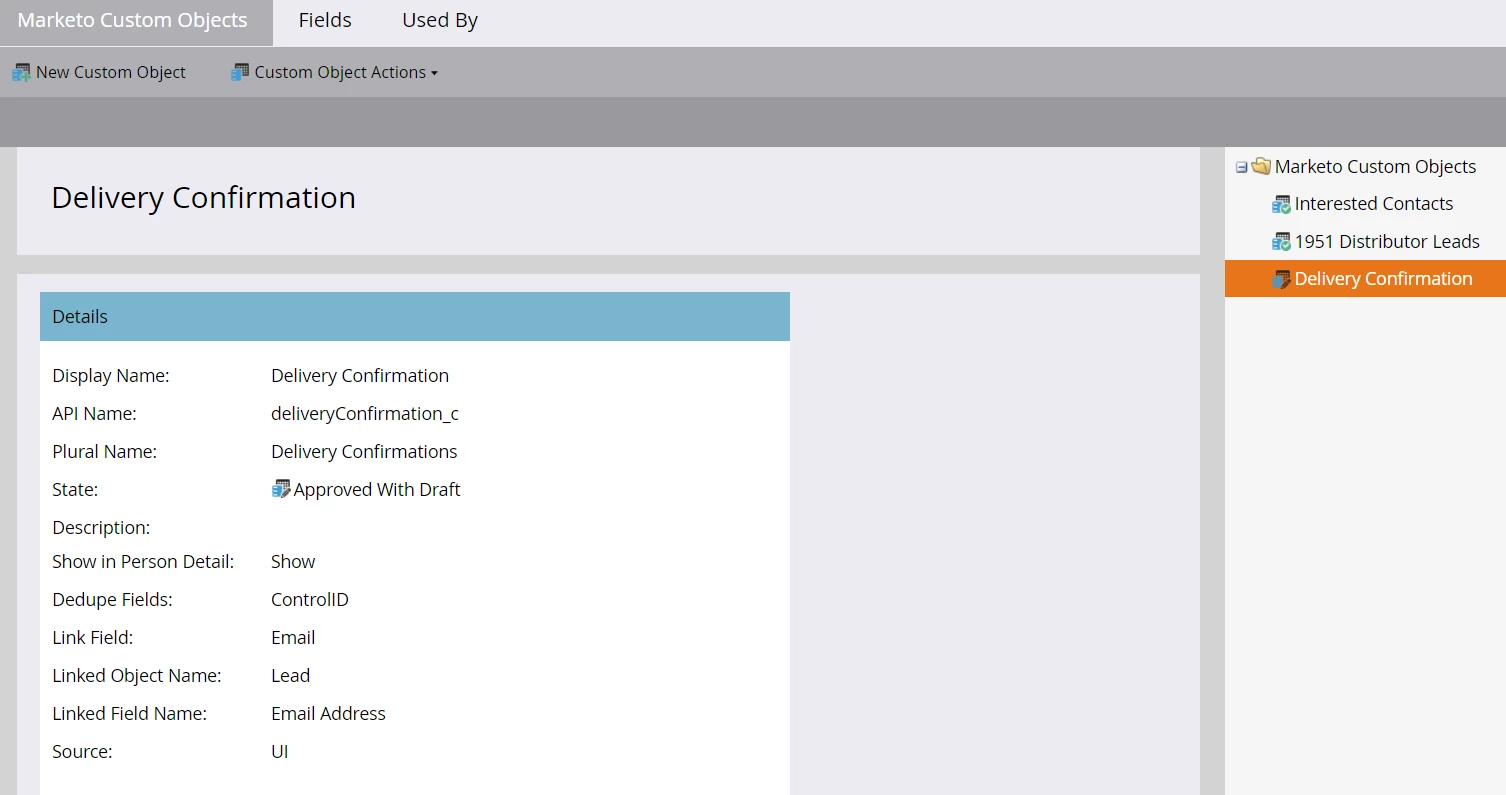Click the Marketo Custom Objects root node label
The image size is (1506, 795).
click(1375, 166)
